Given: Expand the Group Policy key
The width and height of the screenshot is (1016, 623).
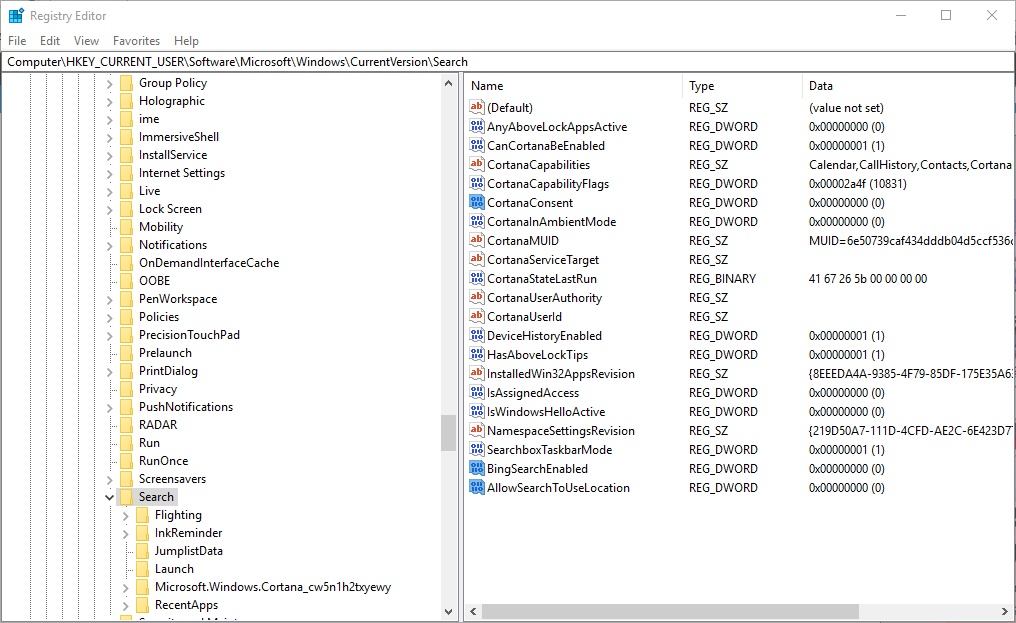Looking at the screenshot, I should coord(110,84).
